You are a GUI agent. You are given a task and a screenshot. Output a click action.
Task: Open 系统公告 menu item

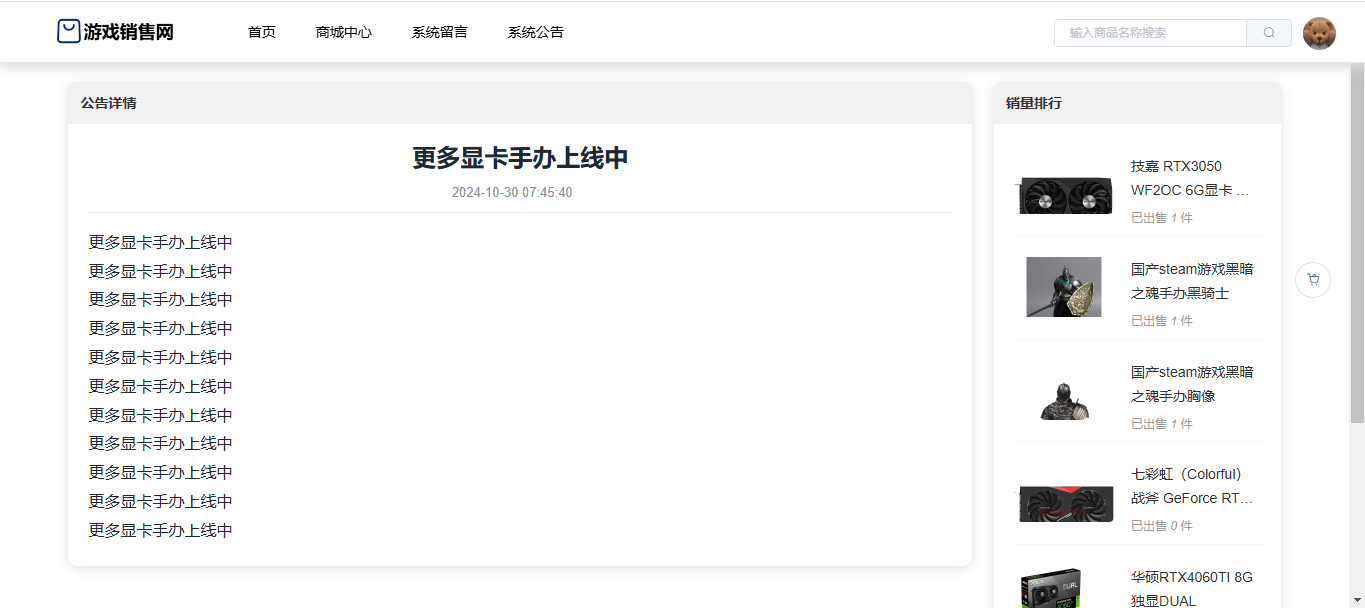536,32
